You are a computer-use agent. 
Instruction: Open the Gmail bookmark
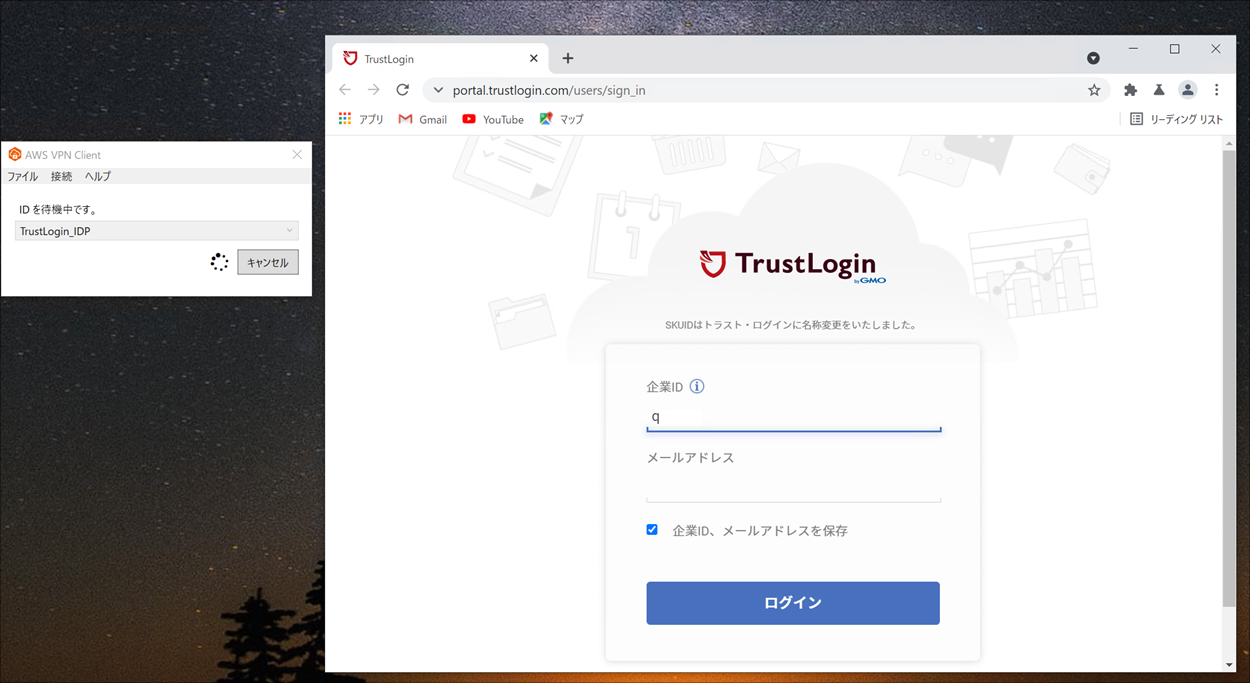423,119
